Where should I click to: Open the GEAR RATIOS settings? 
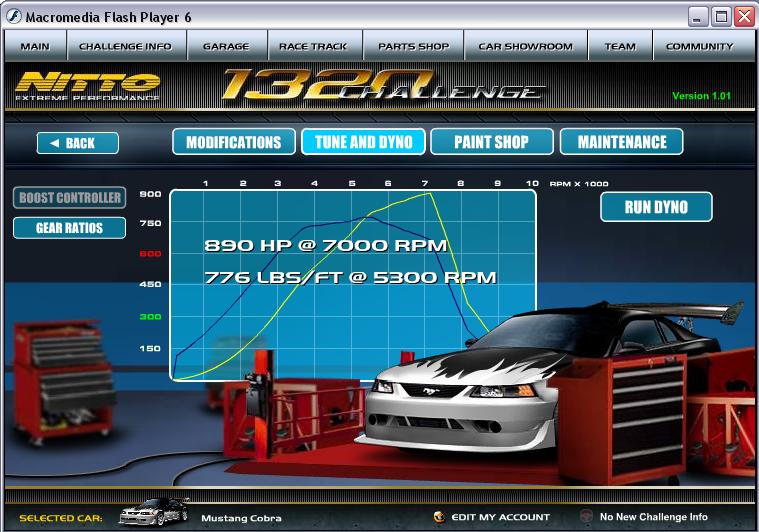pos(70,228)
